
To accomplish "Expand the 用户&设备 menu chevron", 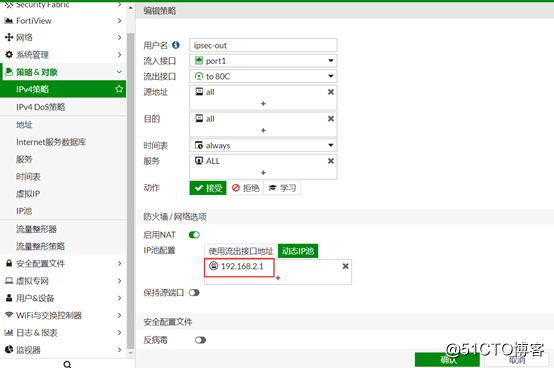I will (119, 298).
